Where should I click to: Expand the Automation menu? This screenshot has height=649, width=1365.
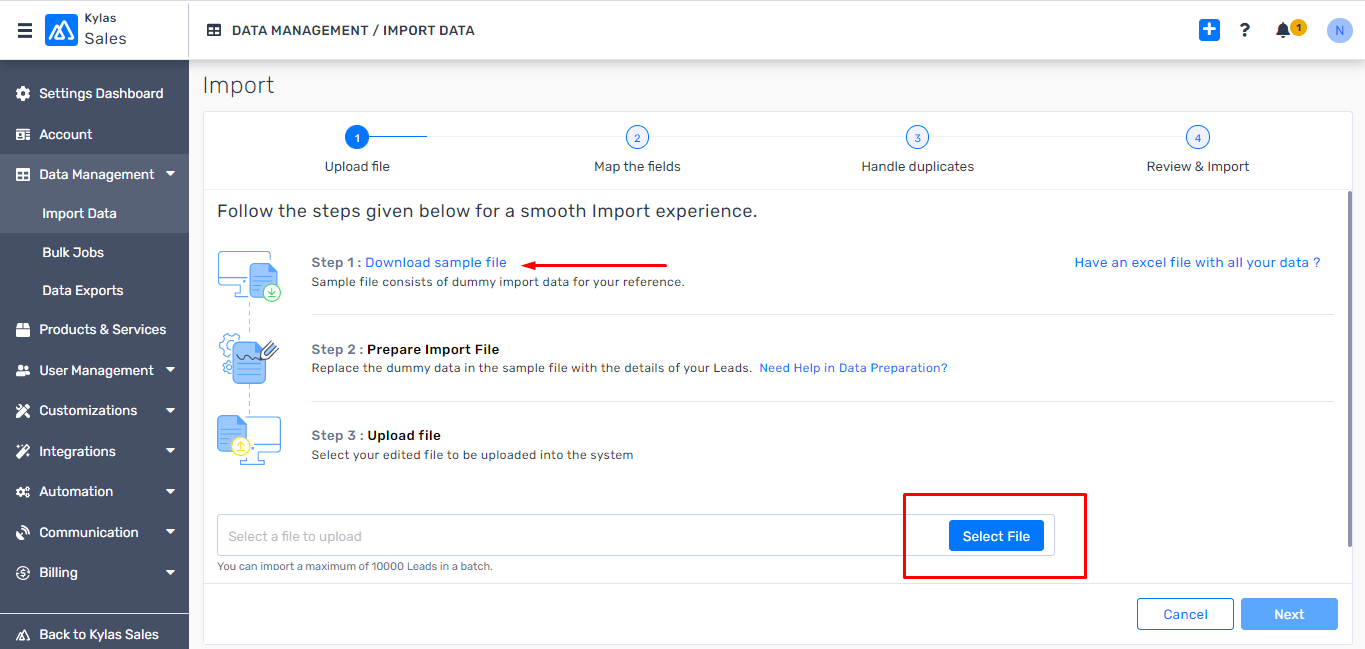(x=170, y=492)
